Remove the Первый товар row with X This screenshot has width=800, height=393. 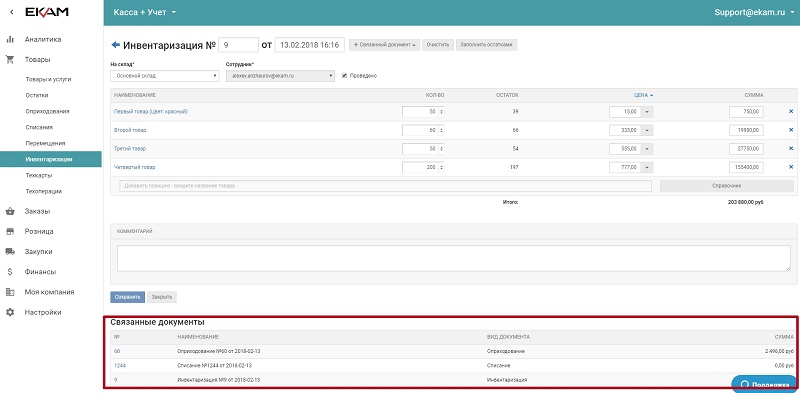(x=791, y=111)
